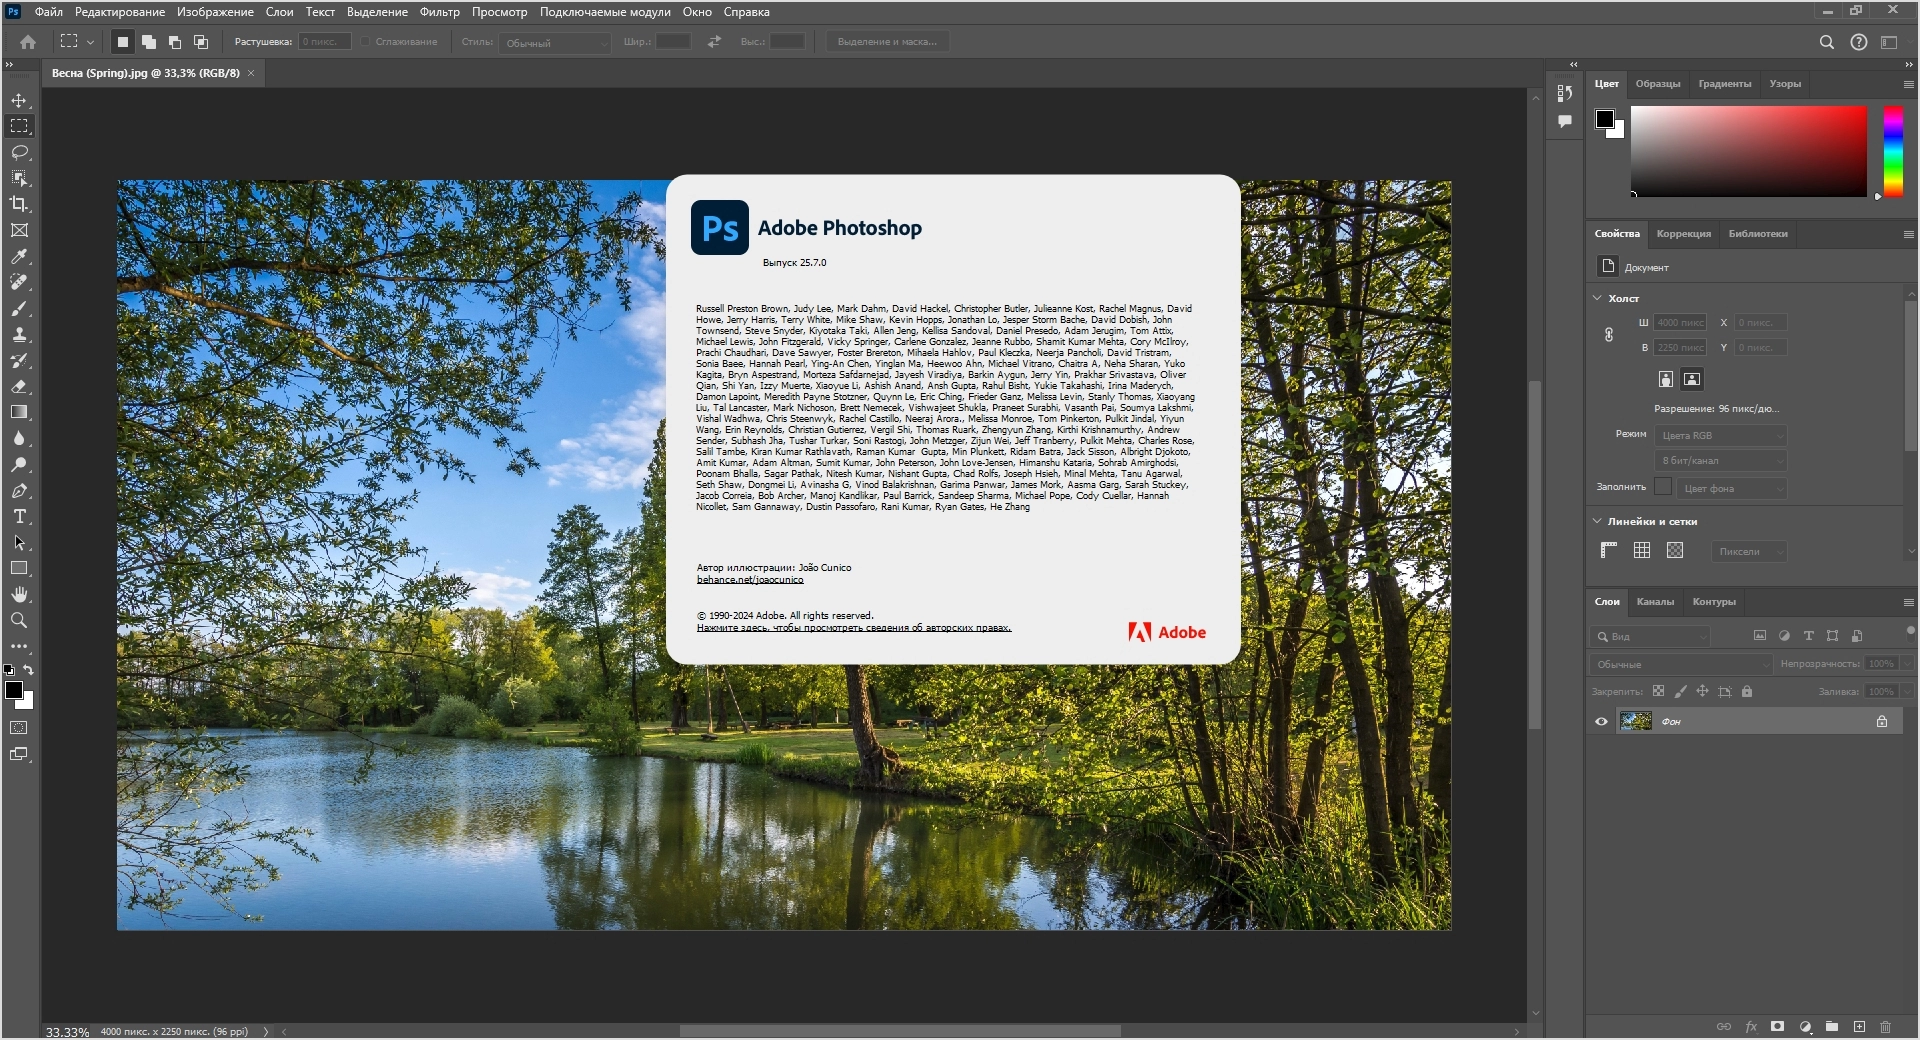Open the Стиль dropdown set to Обычный
This screenshot has height=1040, width=1920.
(x=555, y=43)
